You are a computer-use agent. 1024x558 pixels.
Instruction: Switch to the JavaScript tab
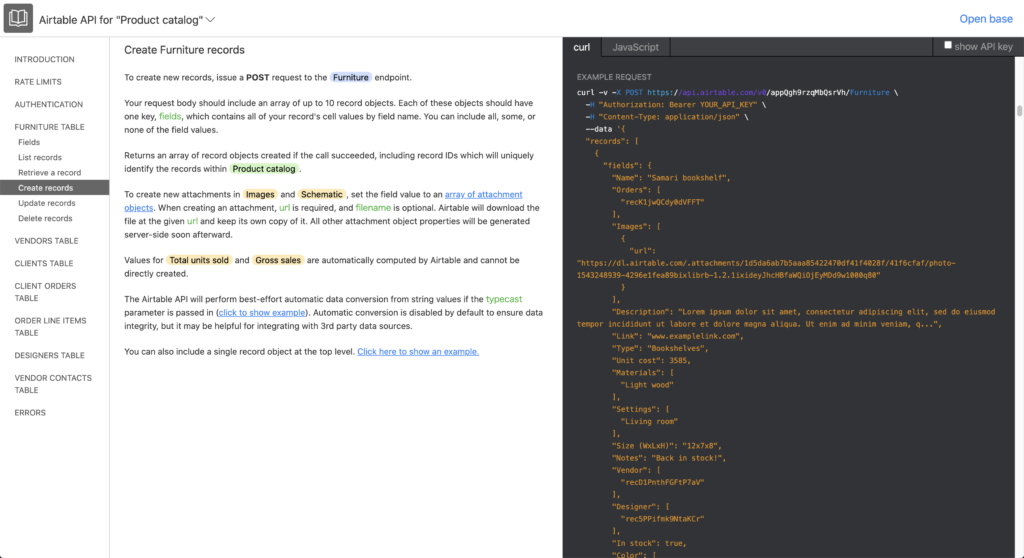(x=635, y=47)
